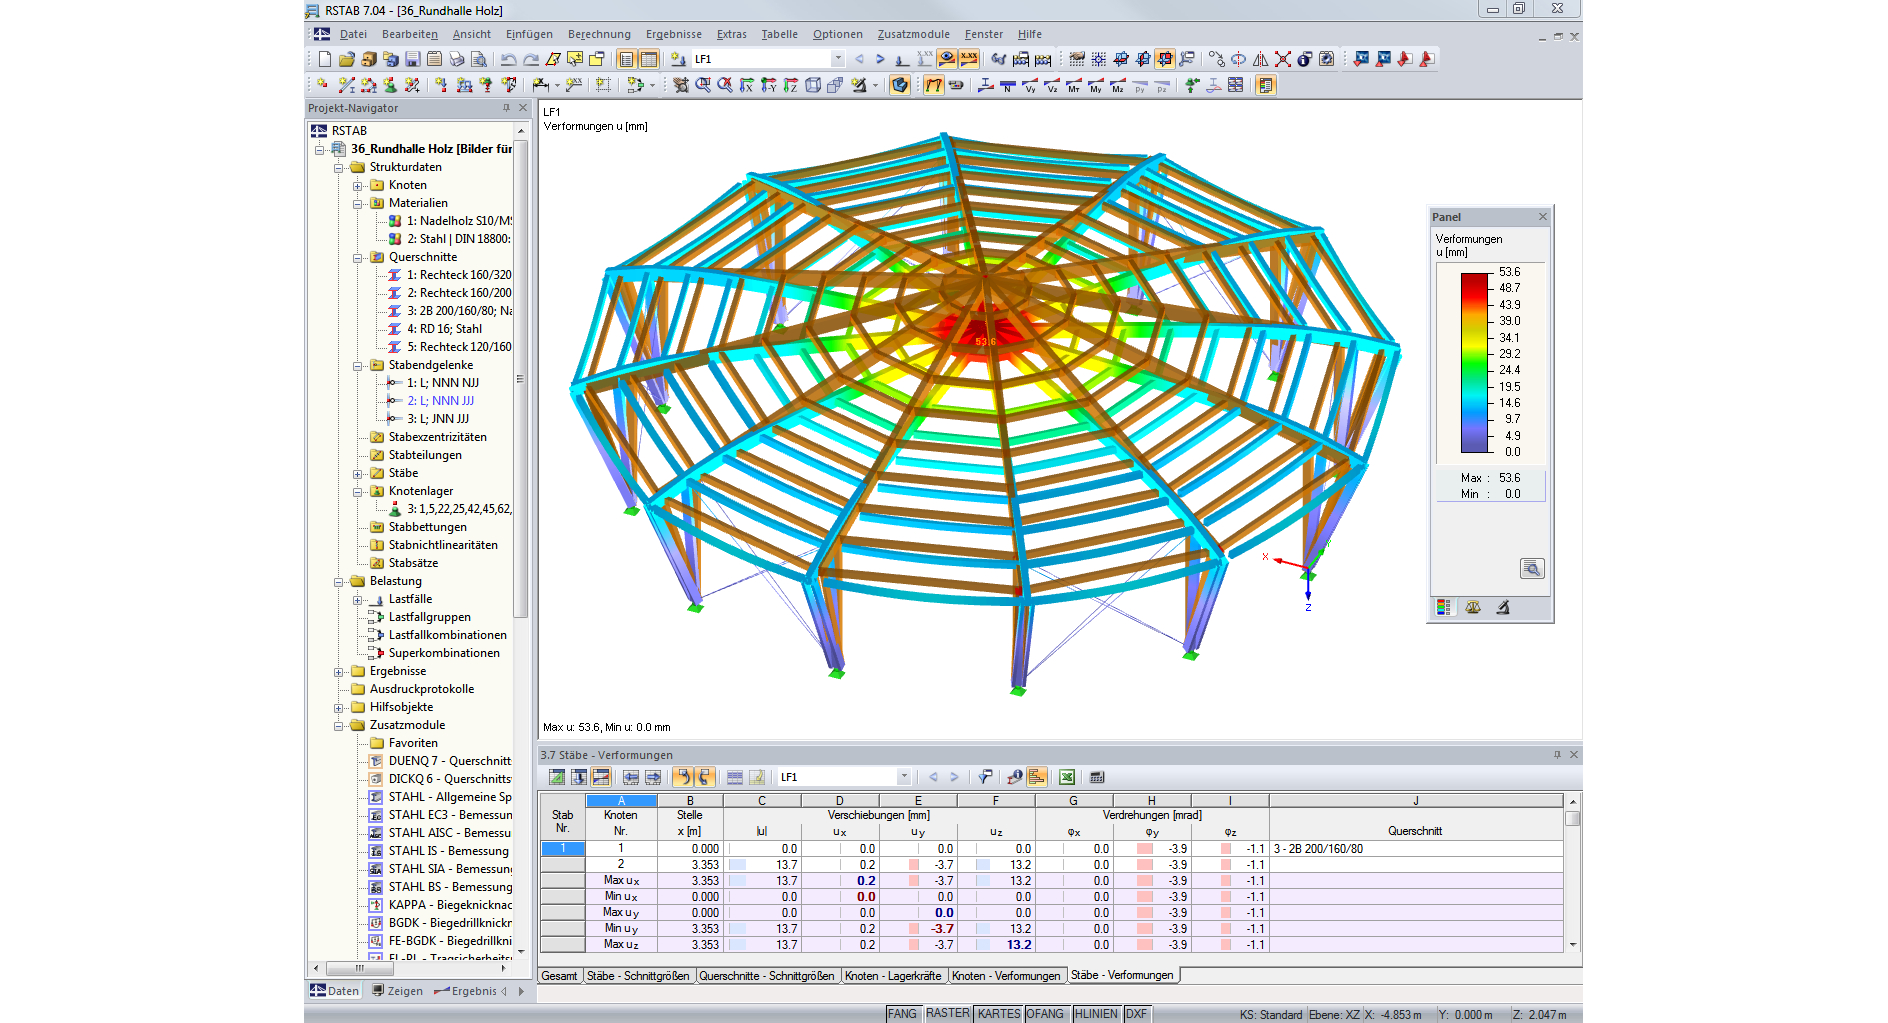Viewport: 1888px width, 1023px height.
Task: Toggle the deformation display button
Action: coord(932,85)
